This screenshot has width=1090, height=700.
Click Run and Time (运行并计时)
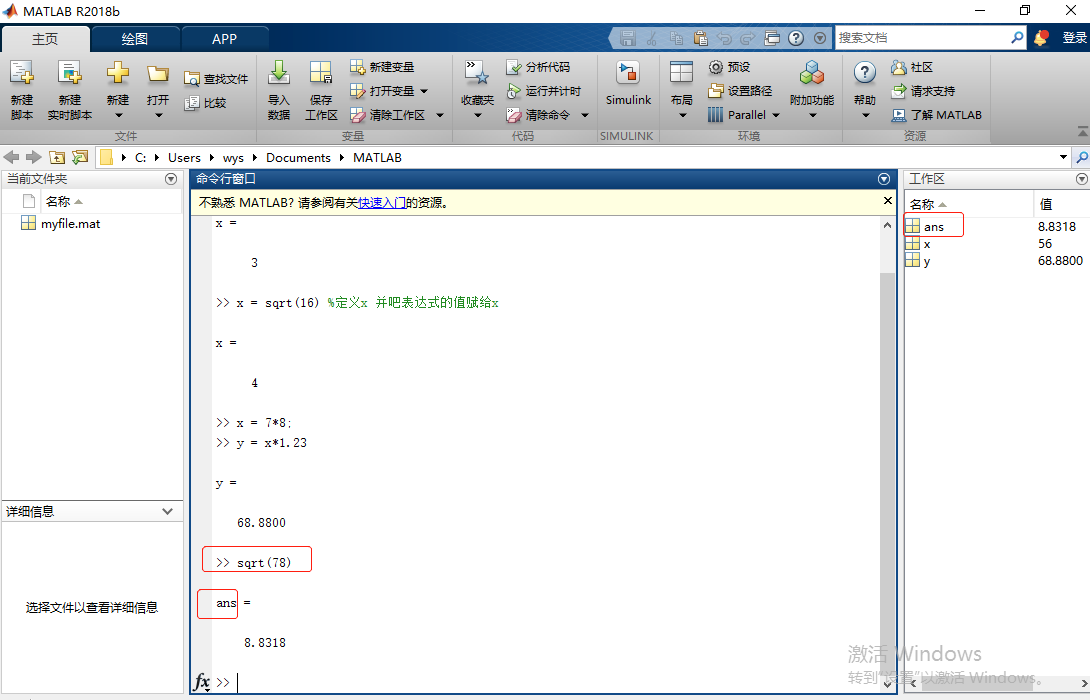(x=544, y=91)
